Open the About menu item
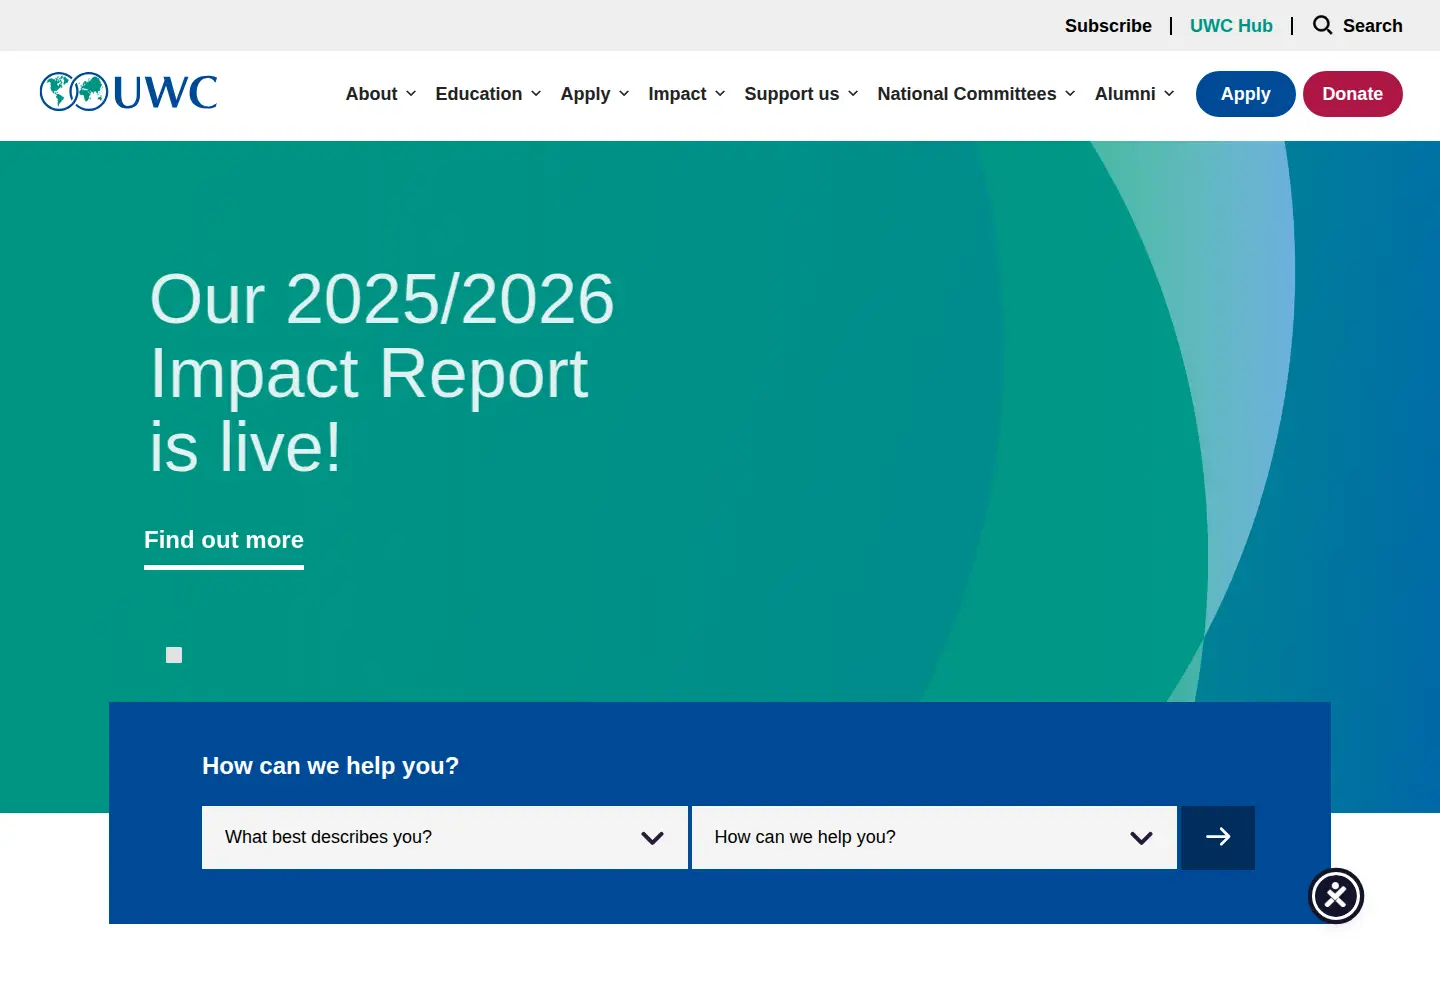1440x1000 pixels. 371,94
